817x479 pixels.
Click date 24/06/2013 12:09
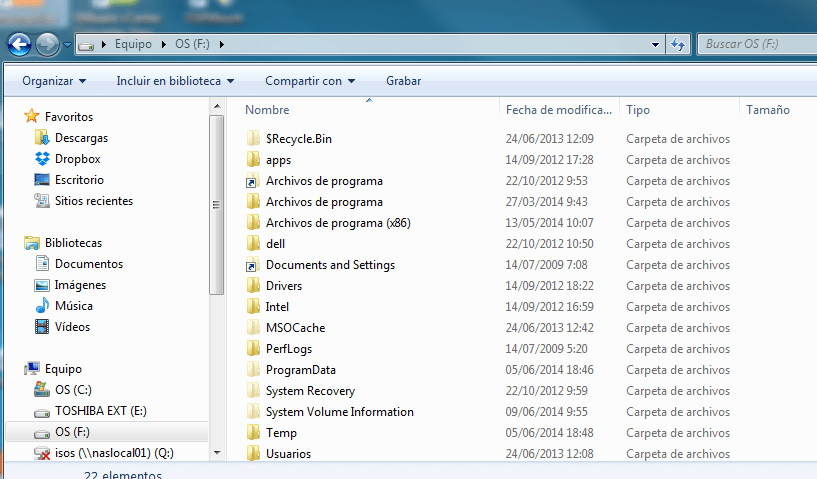coord(549,139)
